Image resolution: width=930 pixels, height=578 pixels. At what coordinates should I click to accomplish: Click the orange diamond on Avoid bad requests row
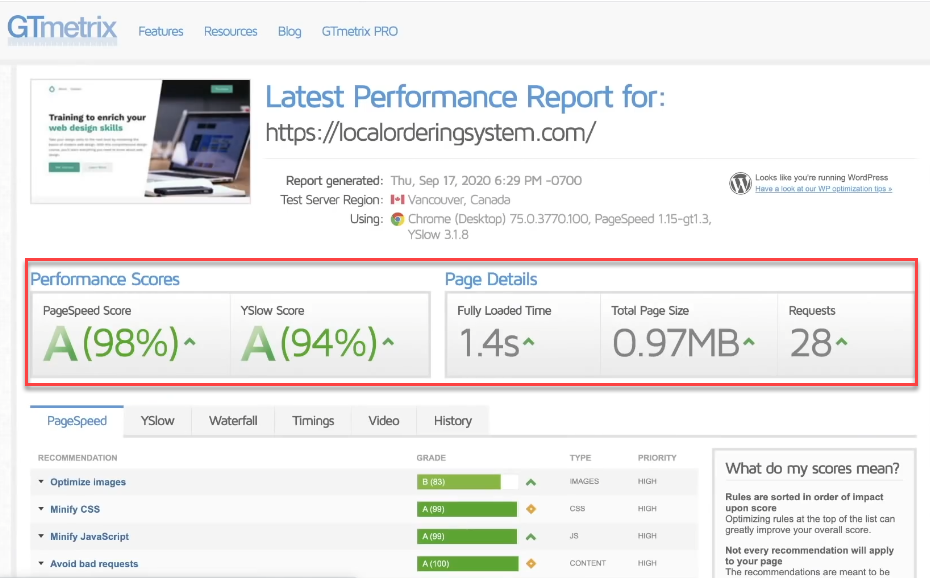(531, 563)
